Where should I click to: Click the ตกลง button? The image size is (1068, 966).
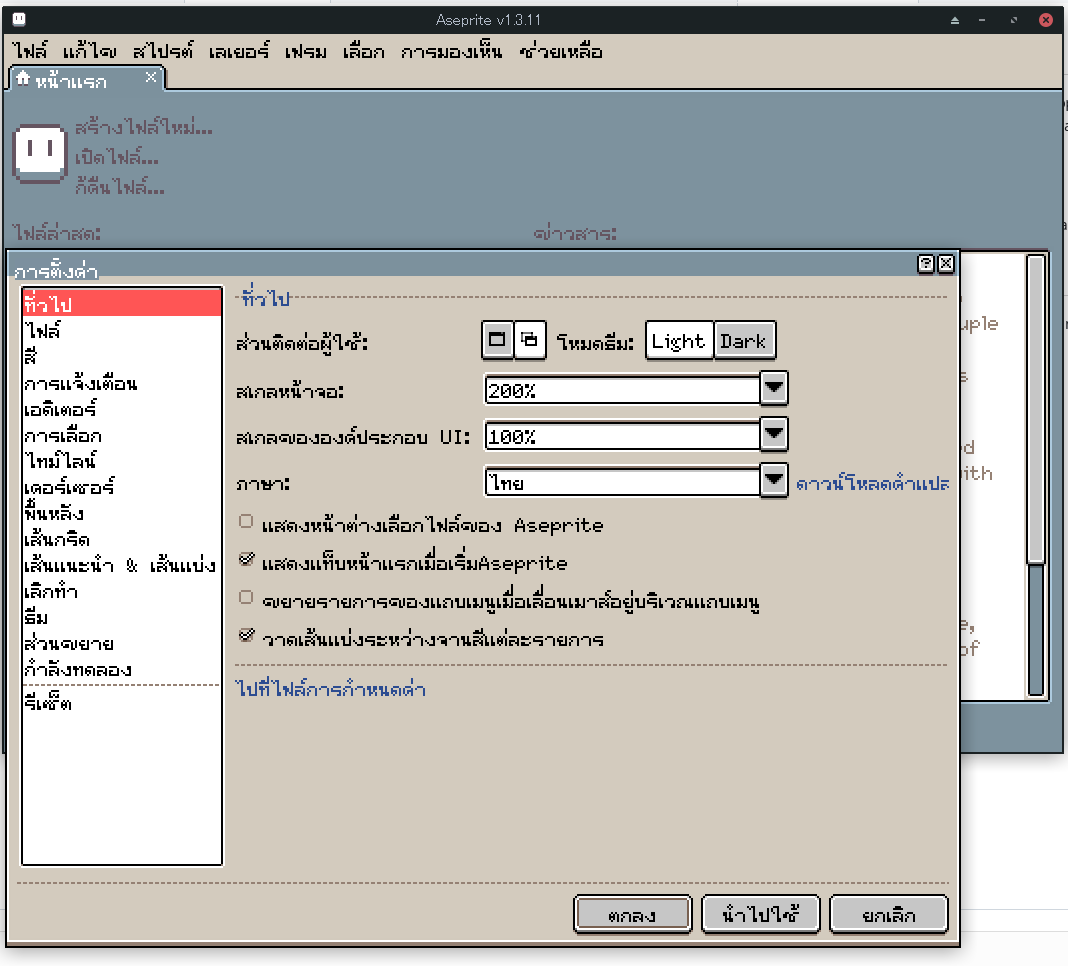[x=632, y=915]
